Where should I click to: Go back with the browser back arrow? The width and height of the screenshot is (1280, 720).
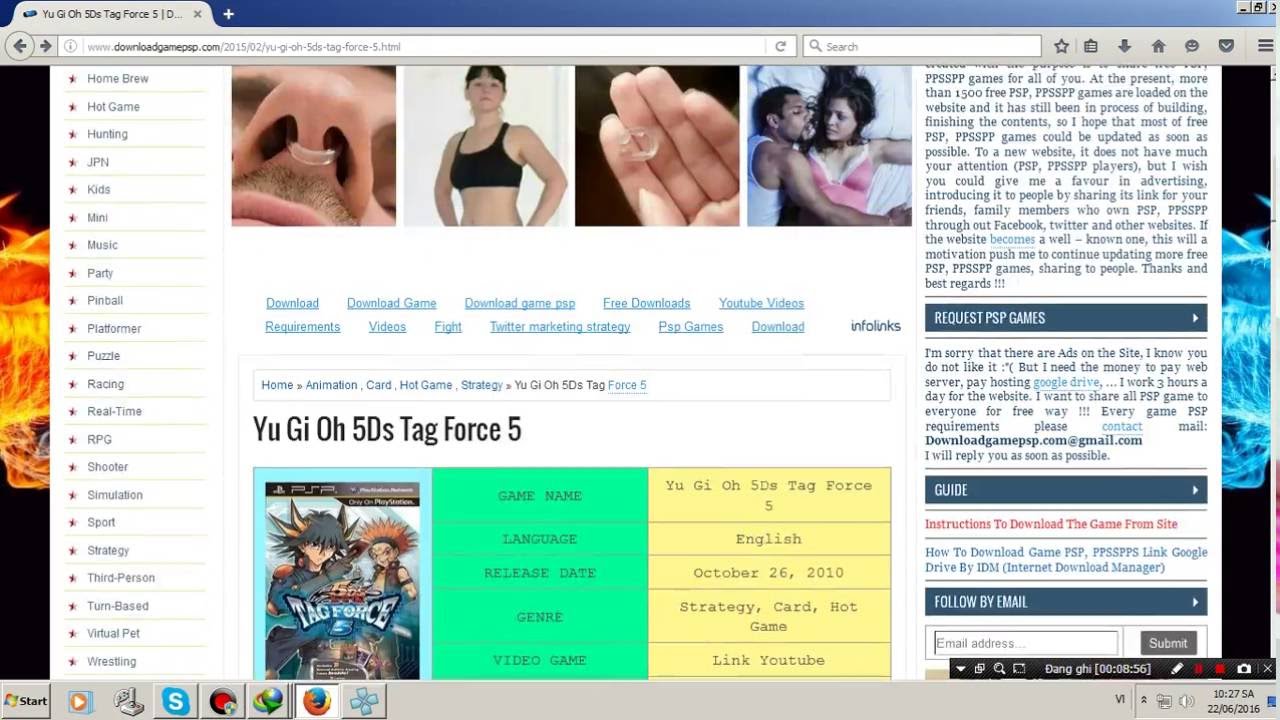tap(19, 46)
